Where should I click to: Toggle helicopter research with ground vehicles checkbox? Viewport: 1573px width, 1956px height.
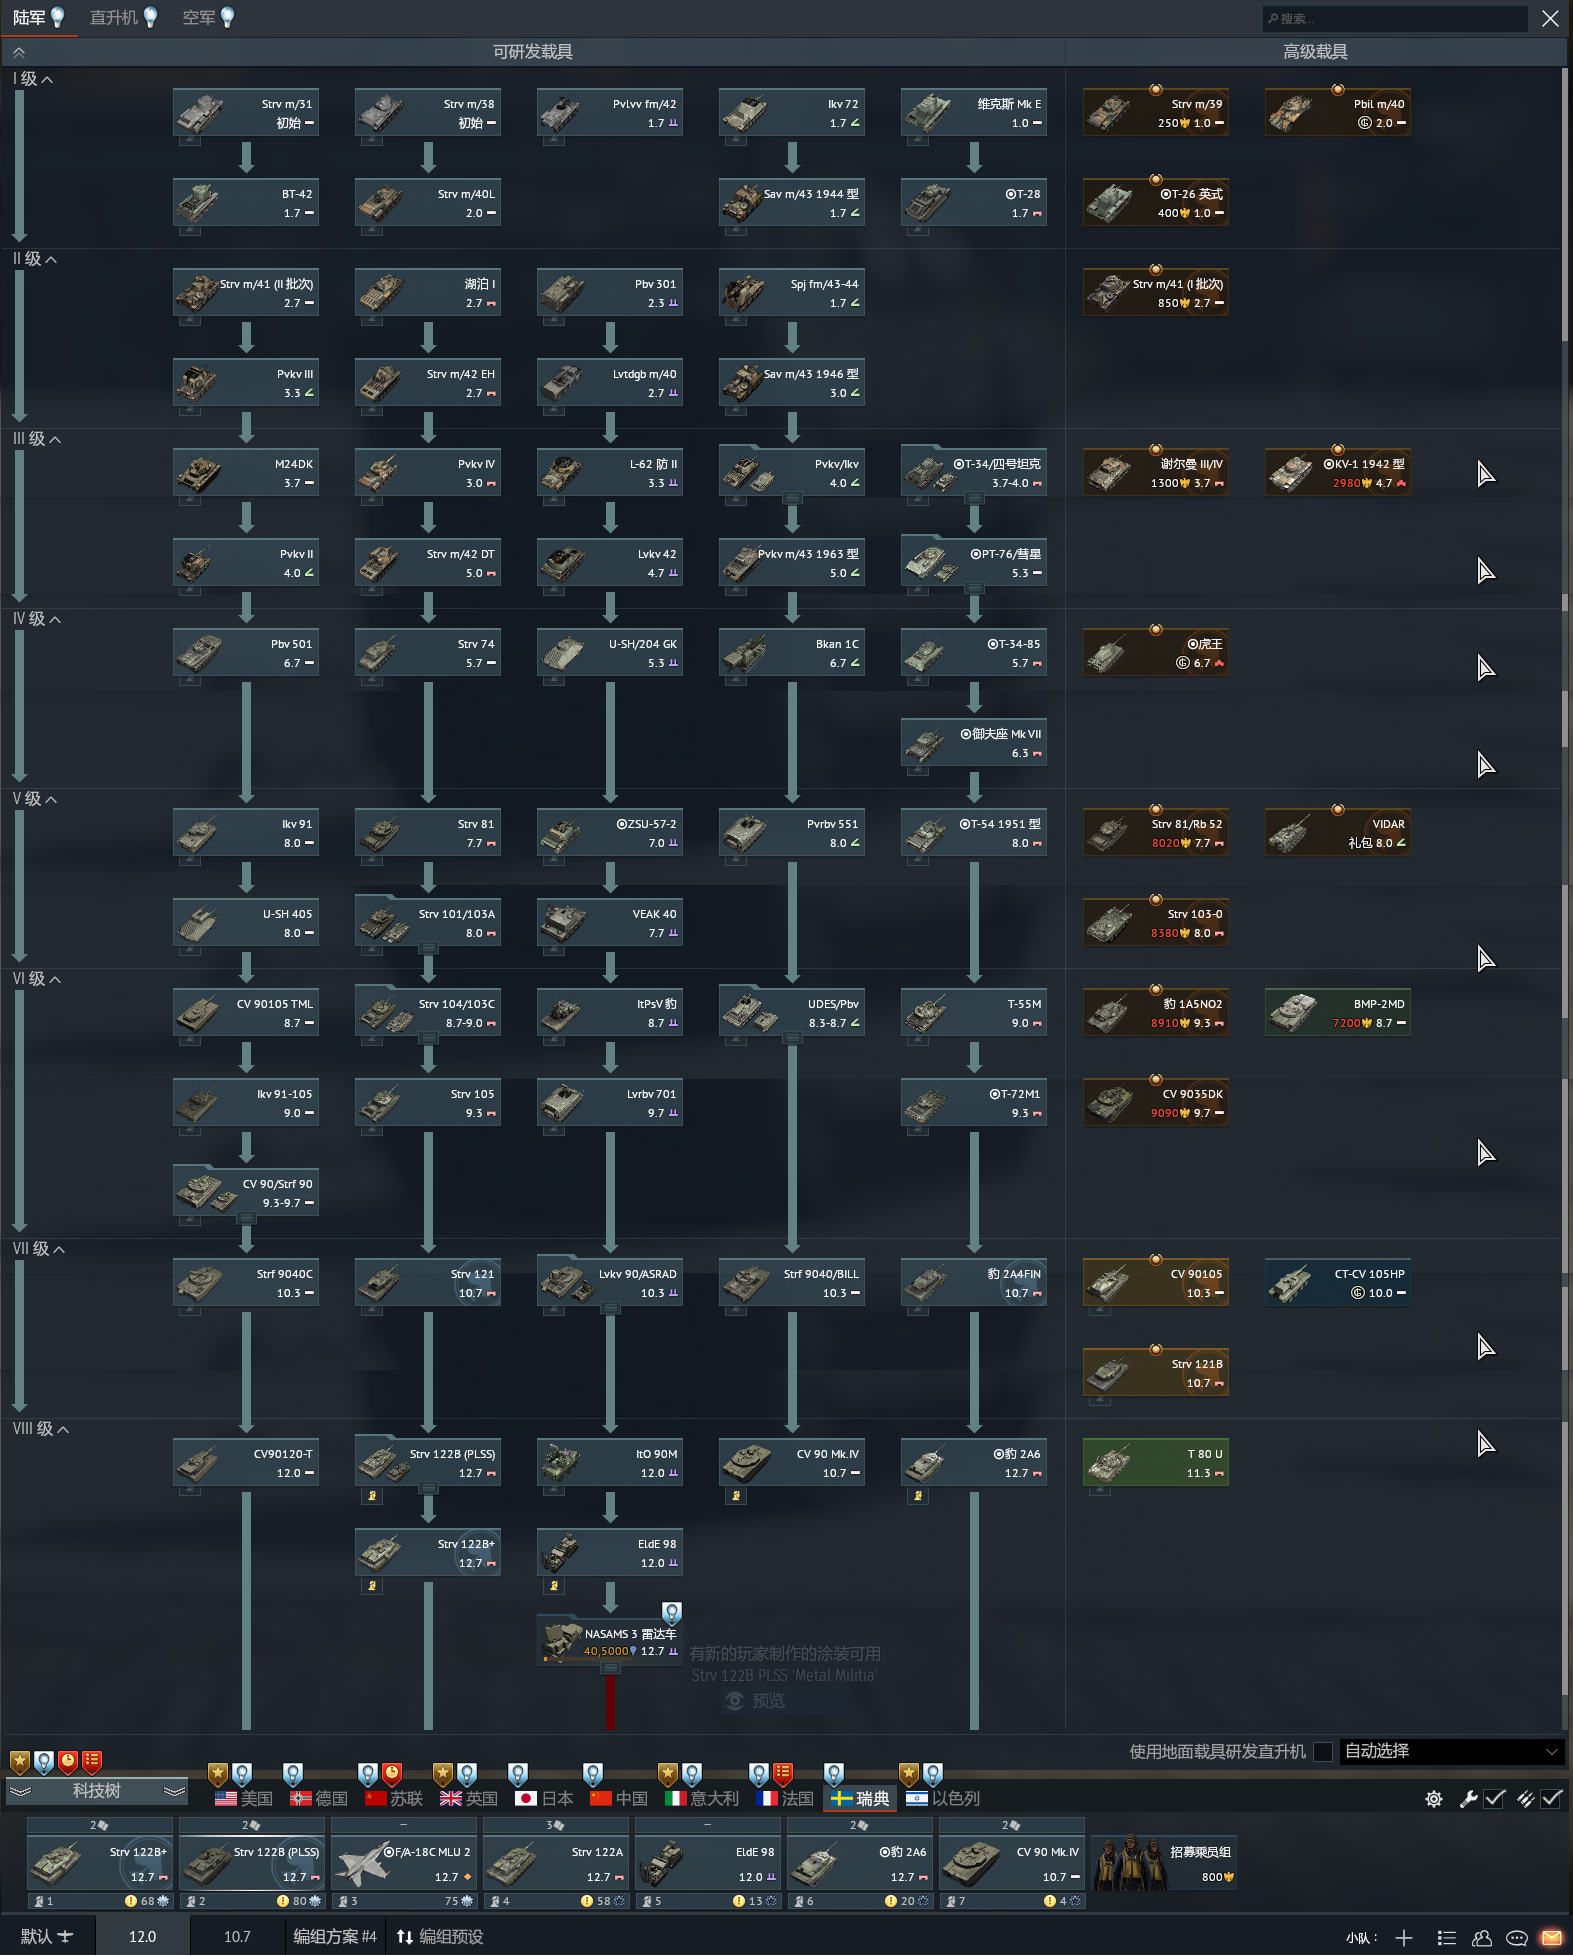pyautogui.click(x=1323, y=1751)
